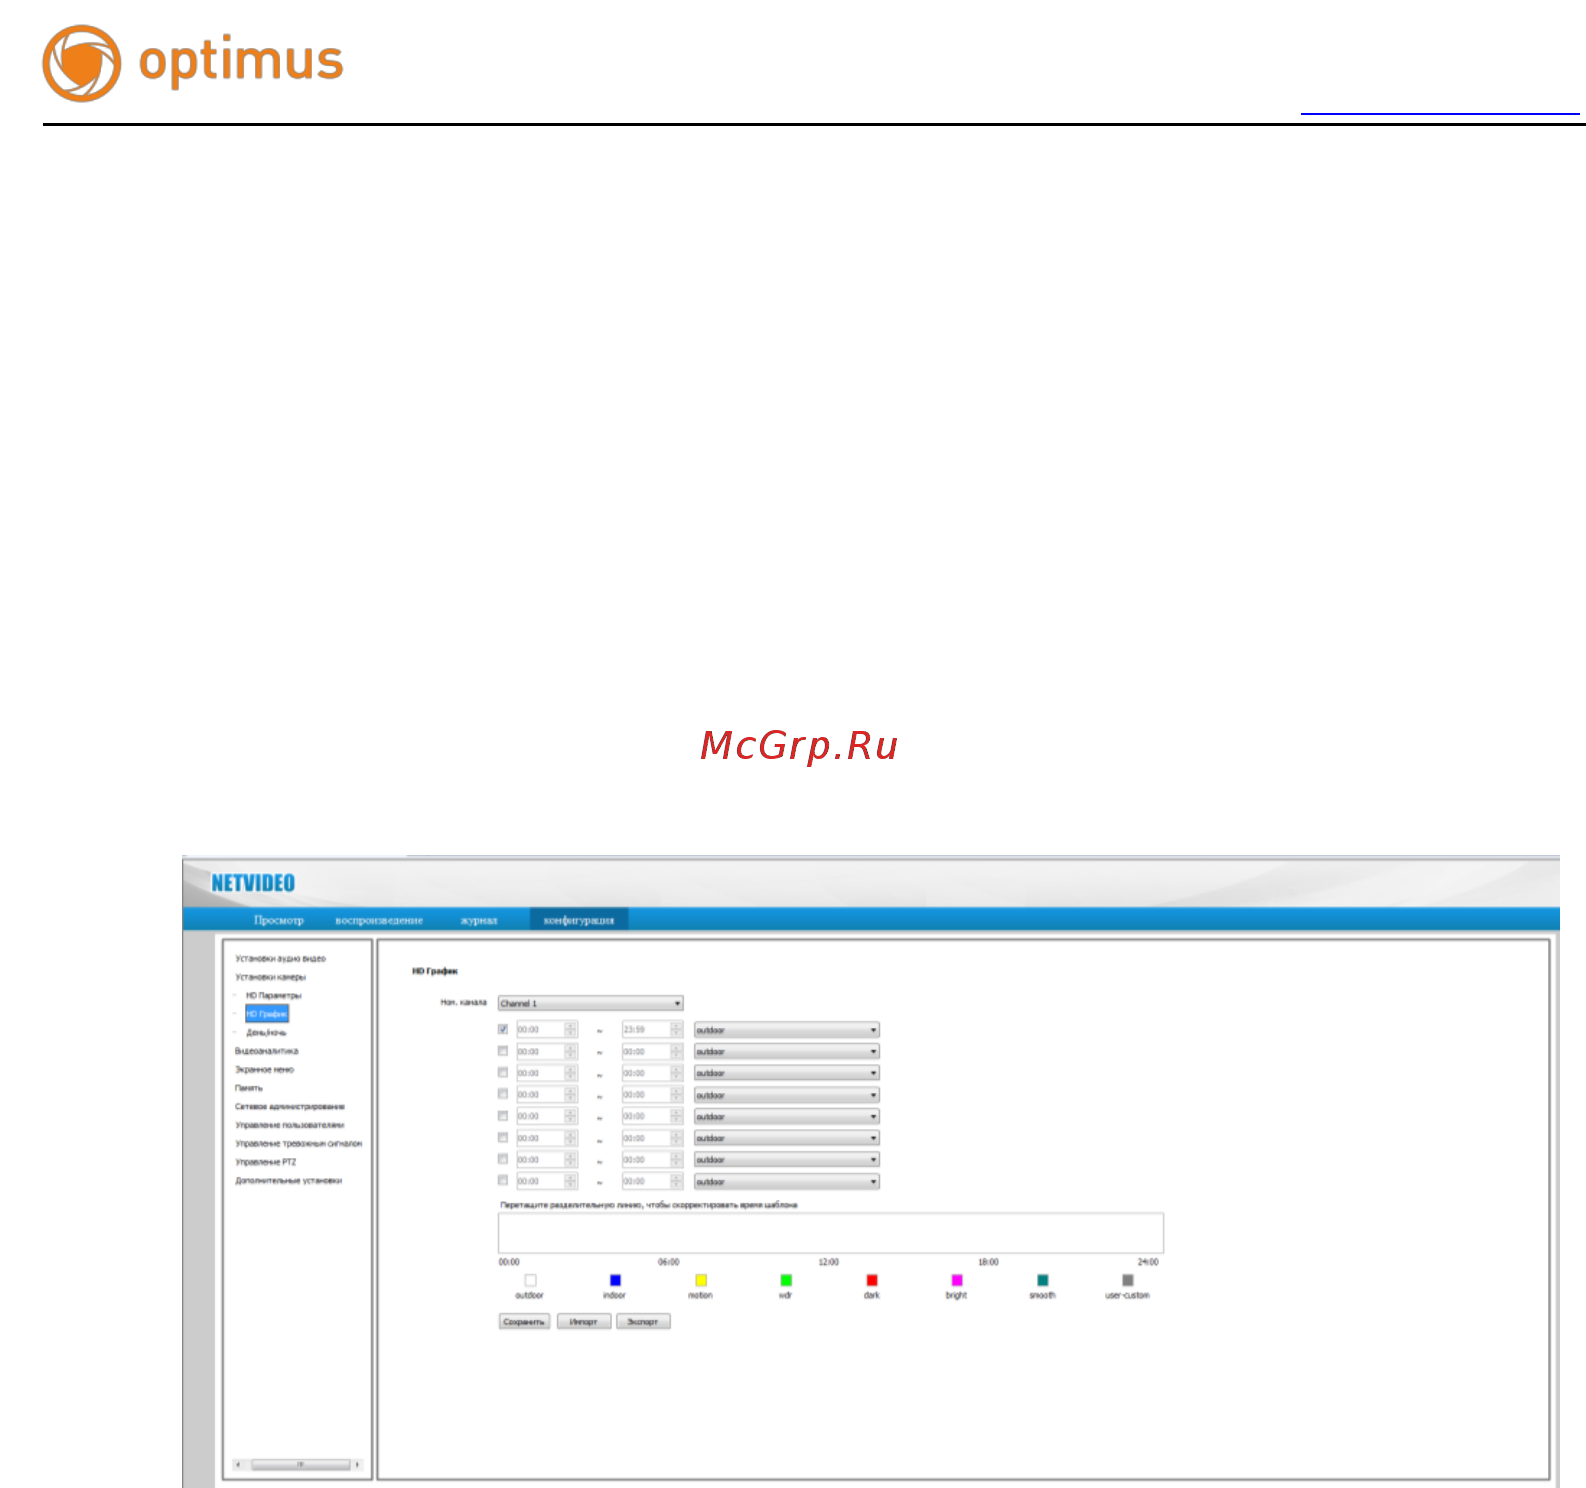
Task: Uncheck the first schedule row checkbox
Action: pyautogui.click(x=503, y=1029)
